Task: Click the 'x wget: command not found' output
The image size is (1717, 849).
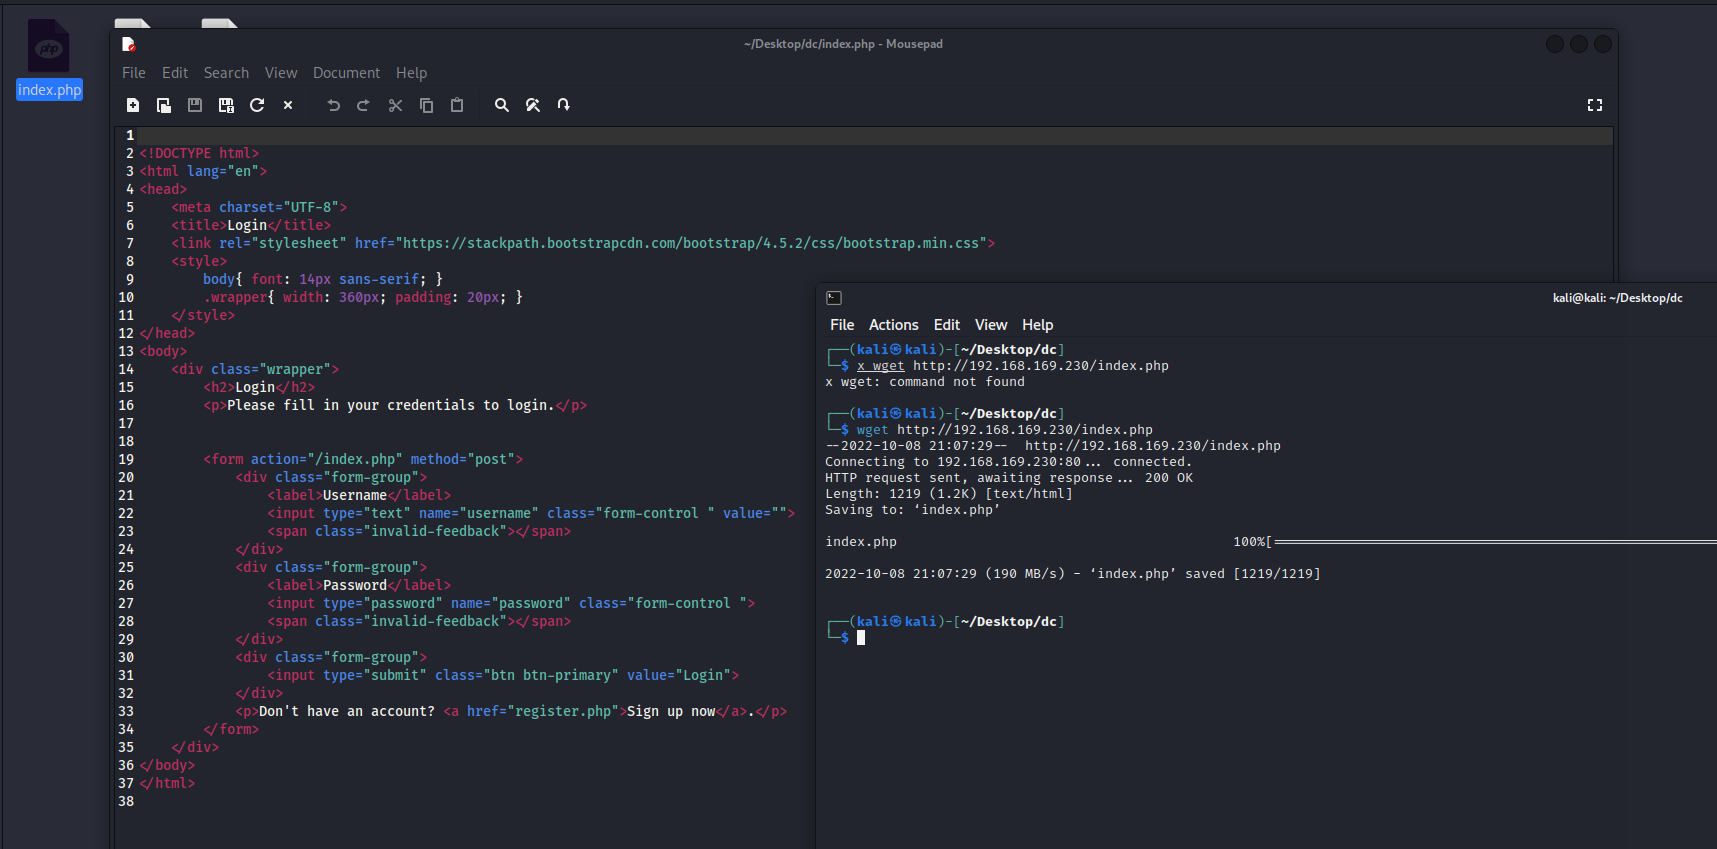Action: pyautogui.click(x=925, y=382)
